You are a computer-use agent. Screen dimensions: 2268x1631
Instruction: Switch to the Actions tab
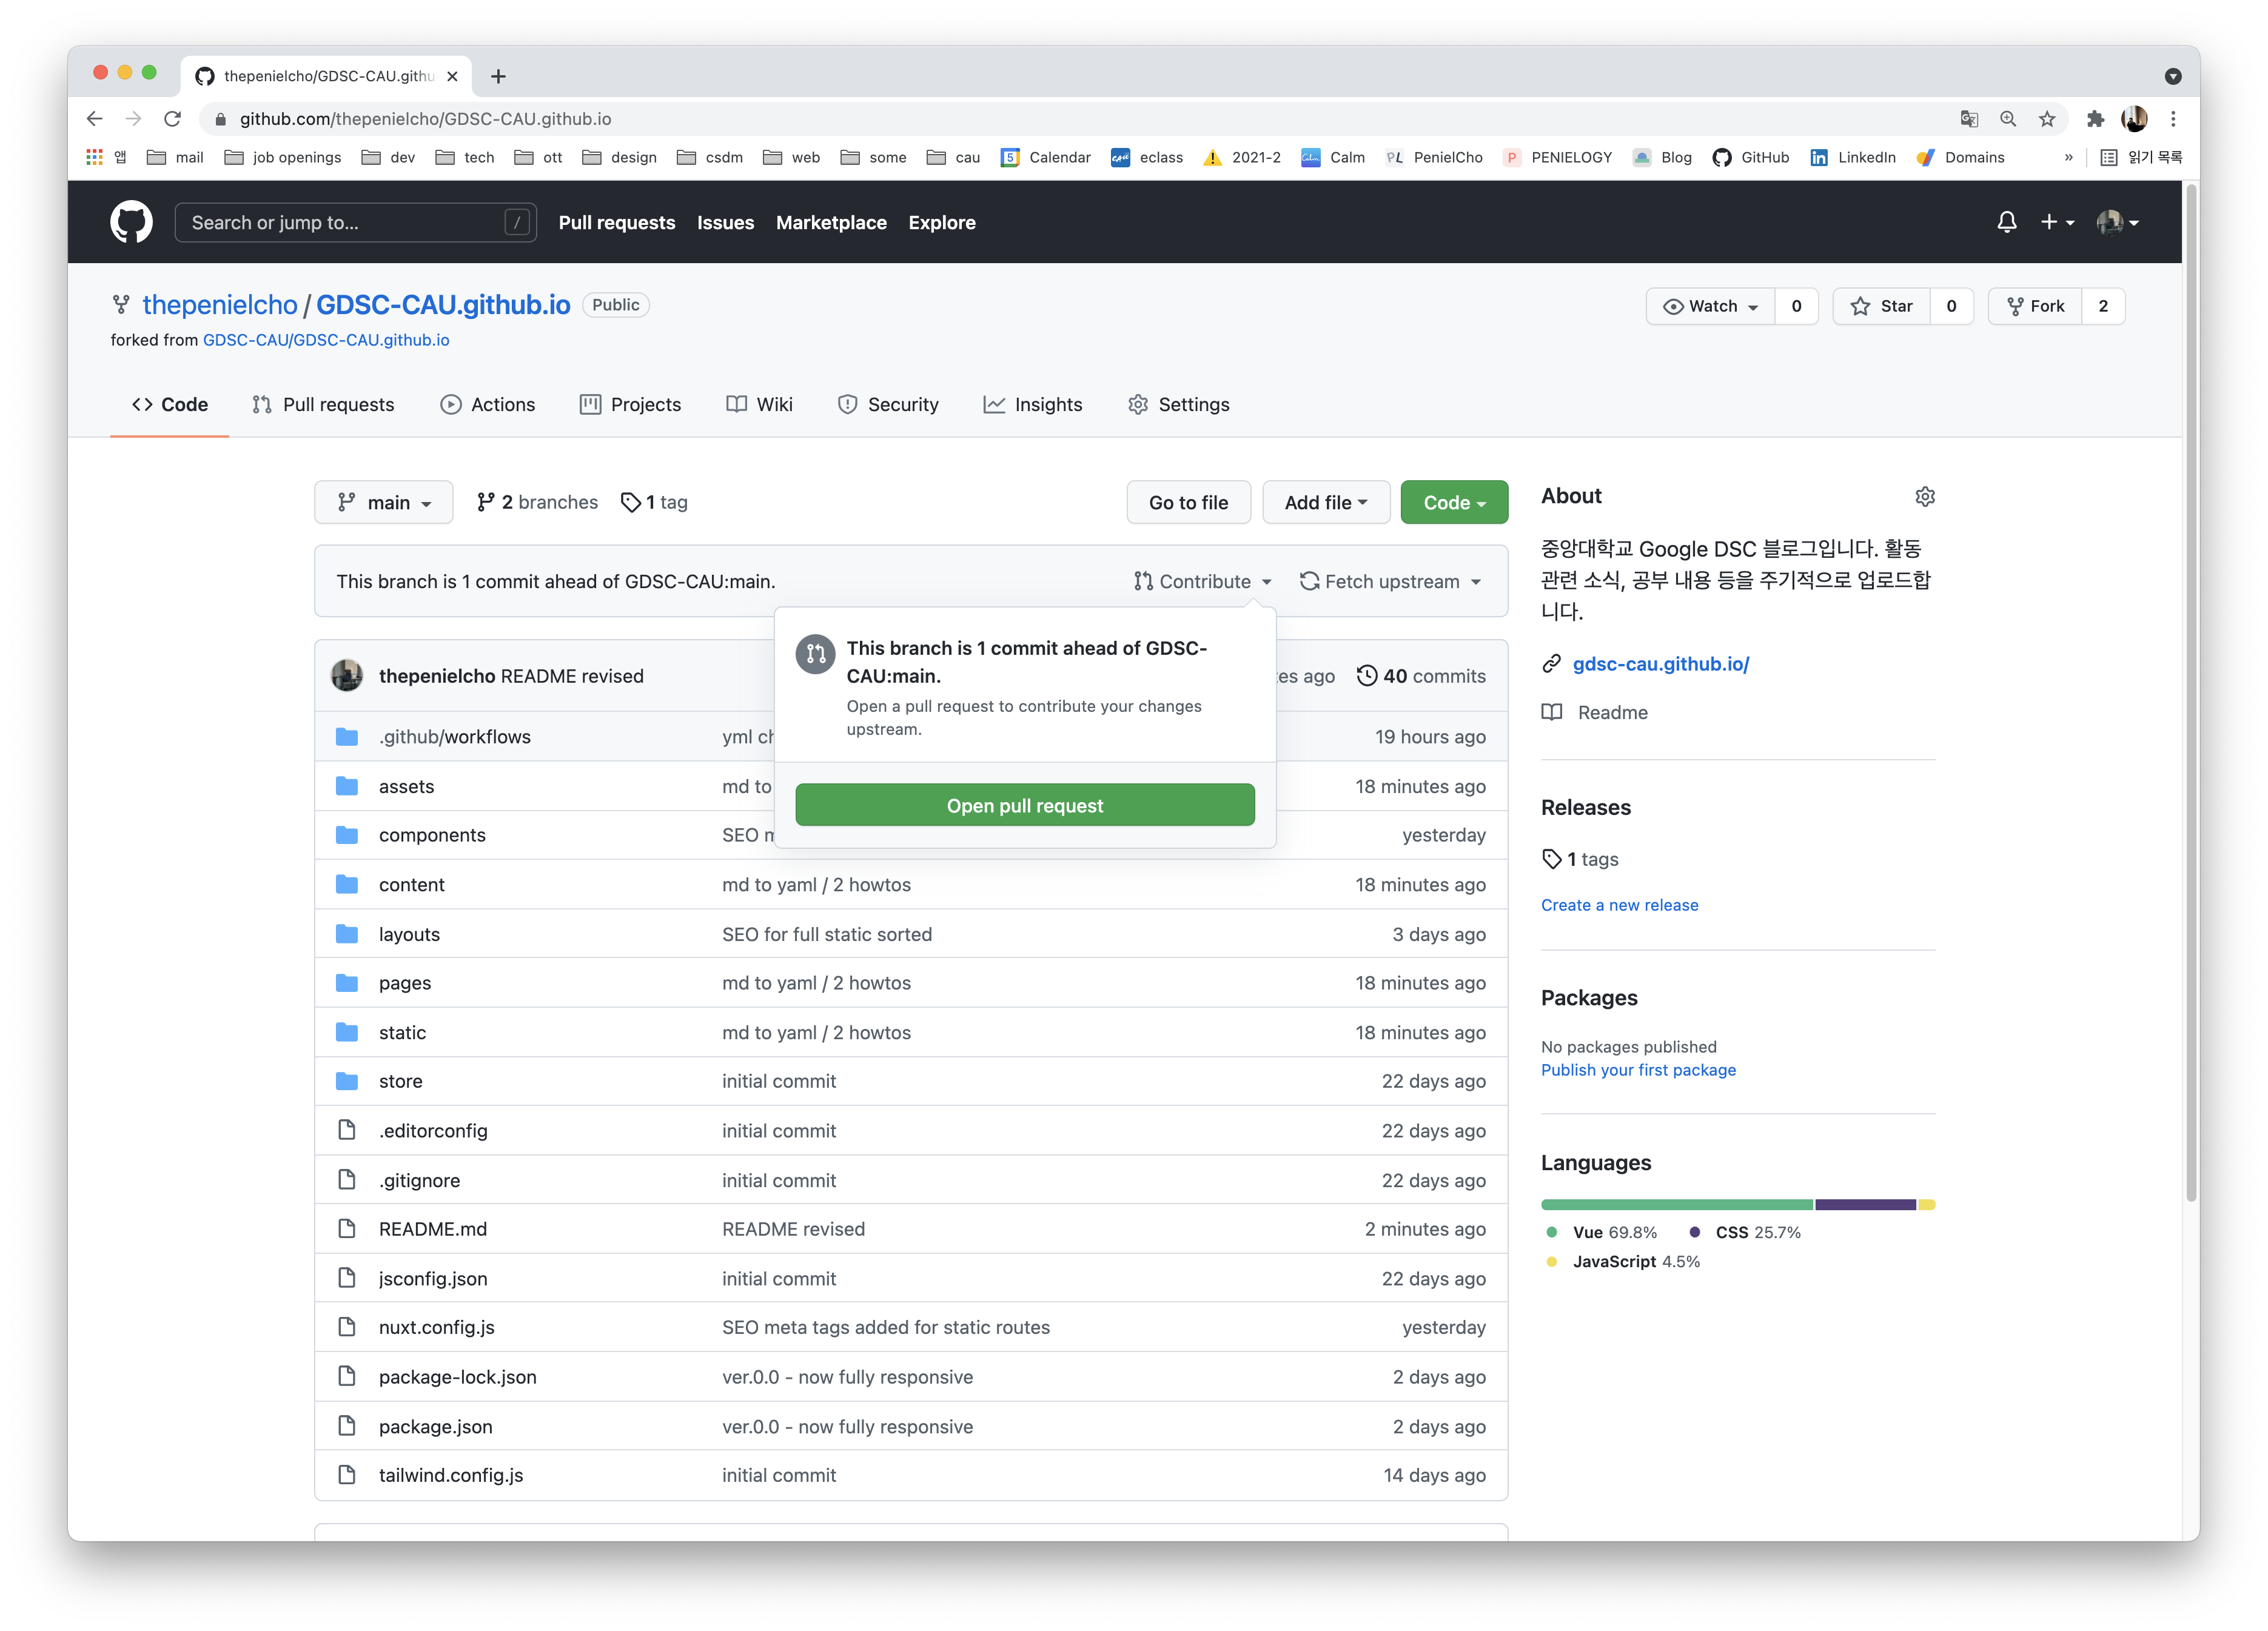click(488, 404)
